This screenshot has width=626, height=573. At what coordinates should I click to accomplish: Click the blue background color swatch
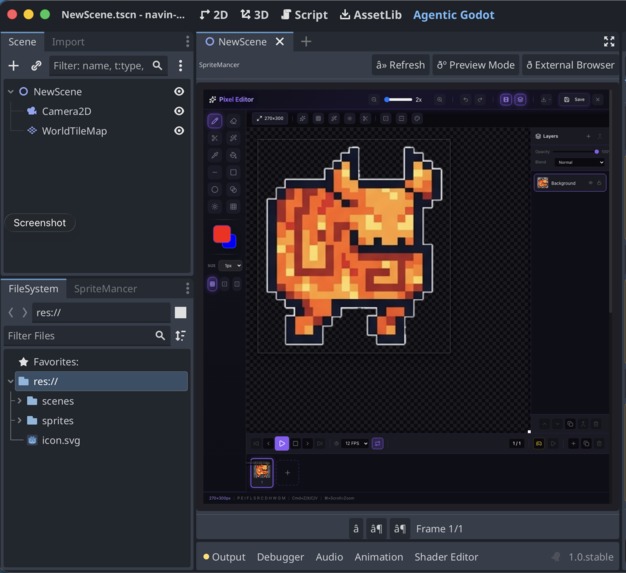(x=232, y=243)
